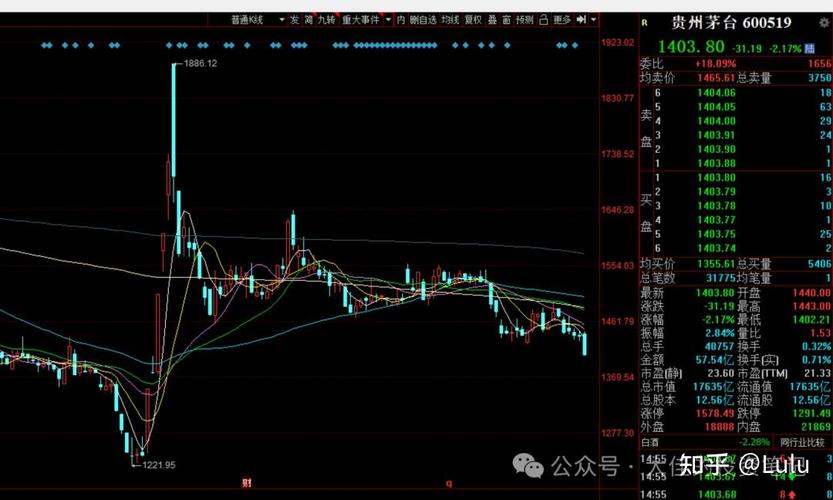Click the 总卖量 value 3750

820,78
